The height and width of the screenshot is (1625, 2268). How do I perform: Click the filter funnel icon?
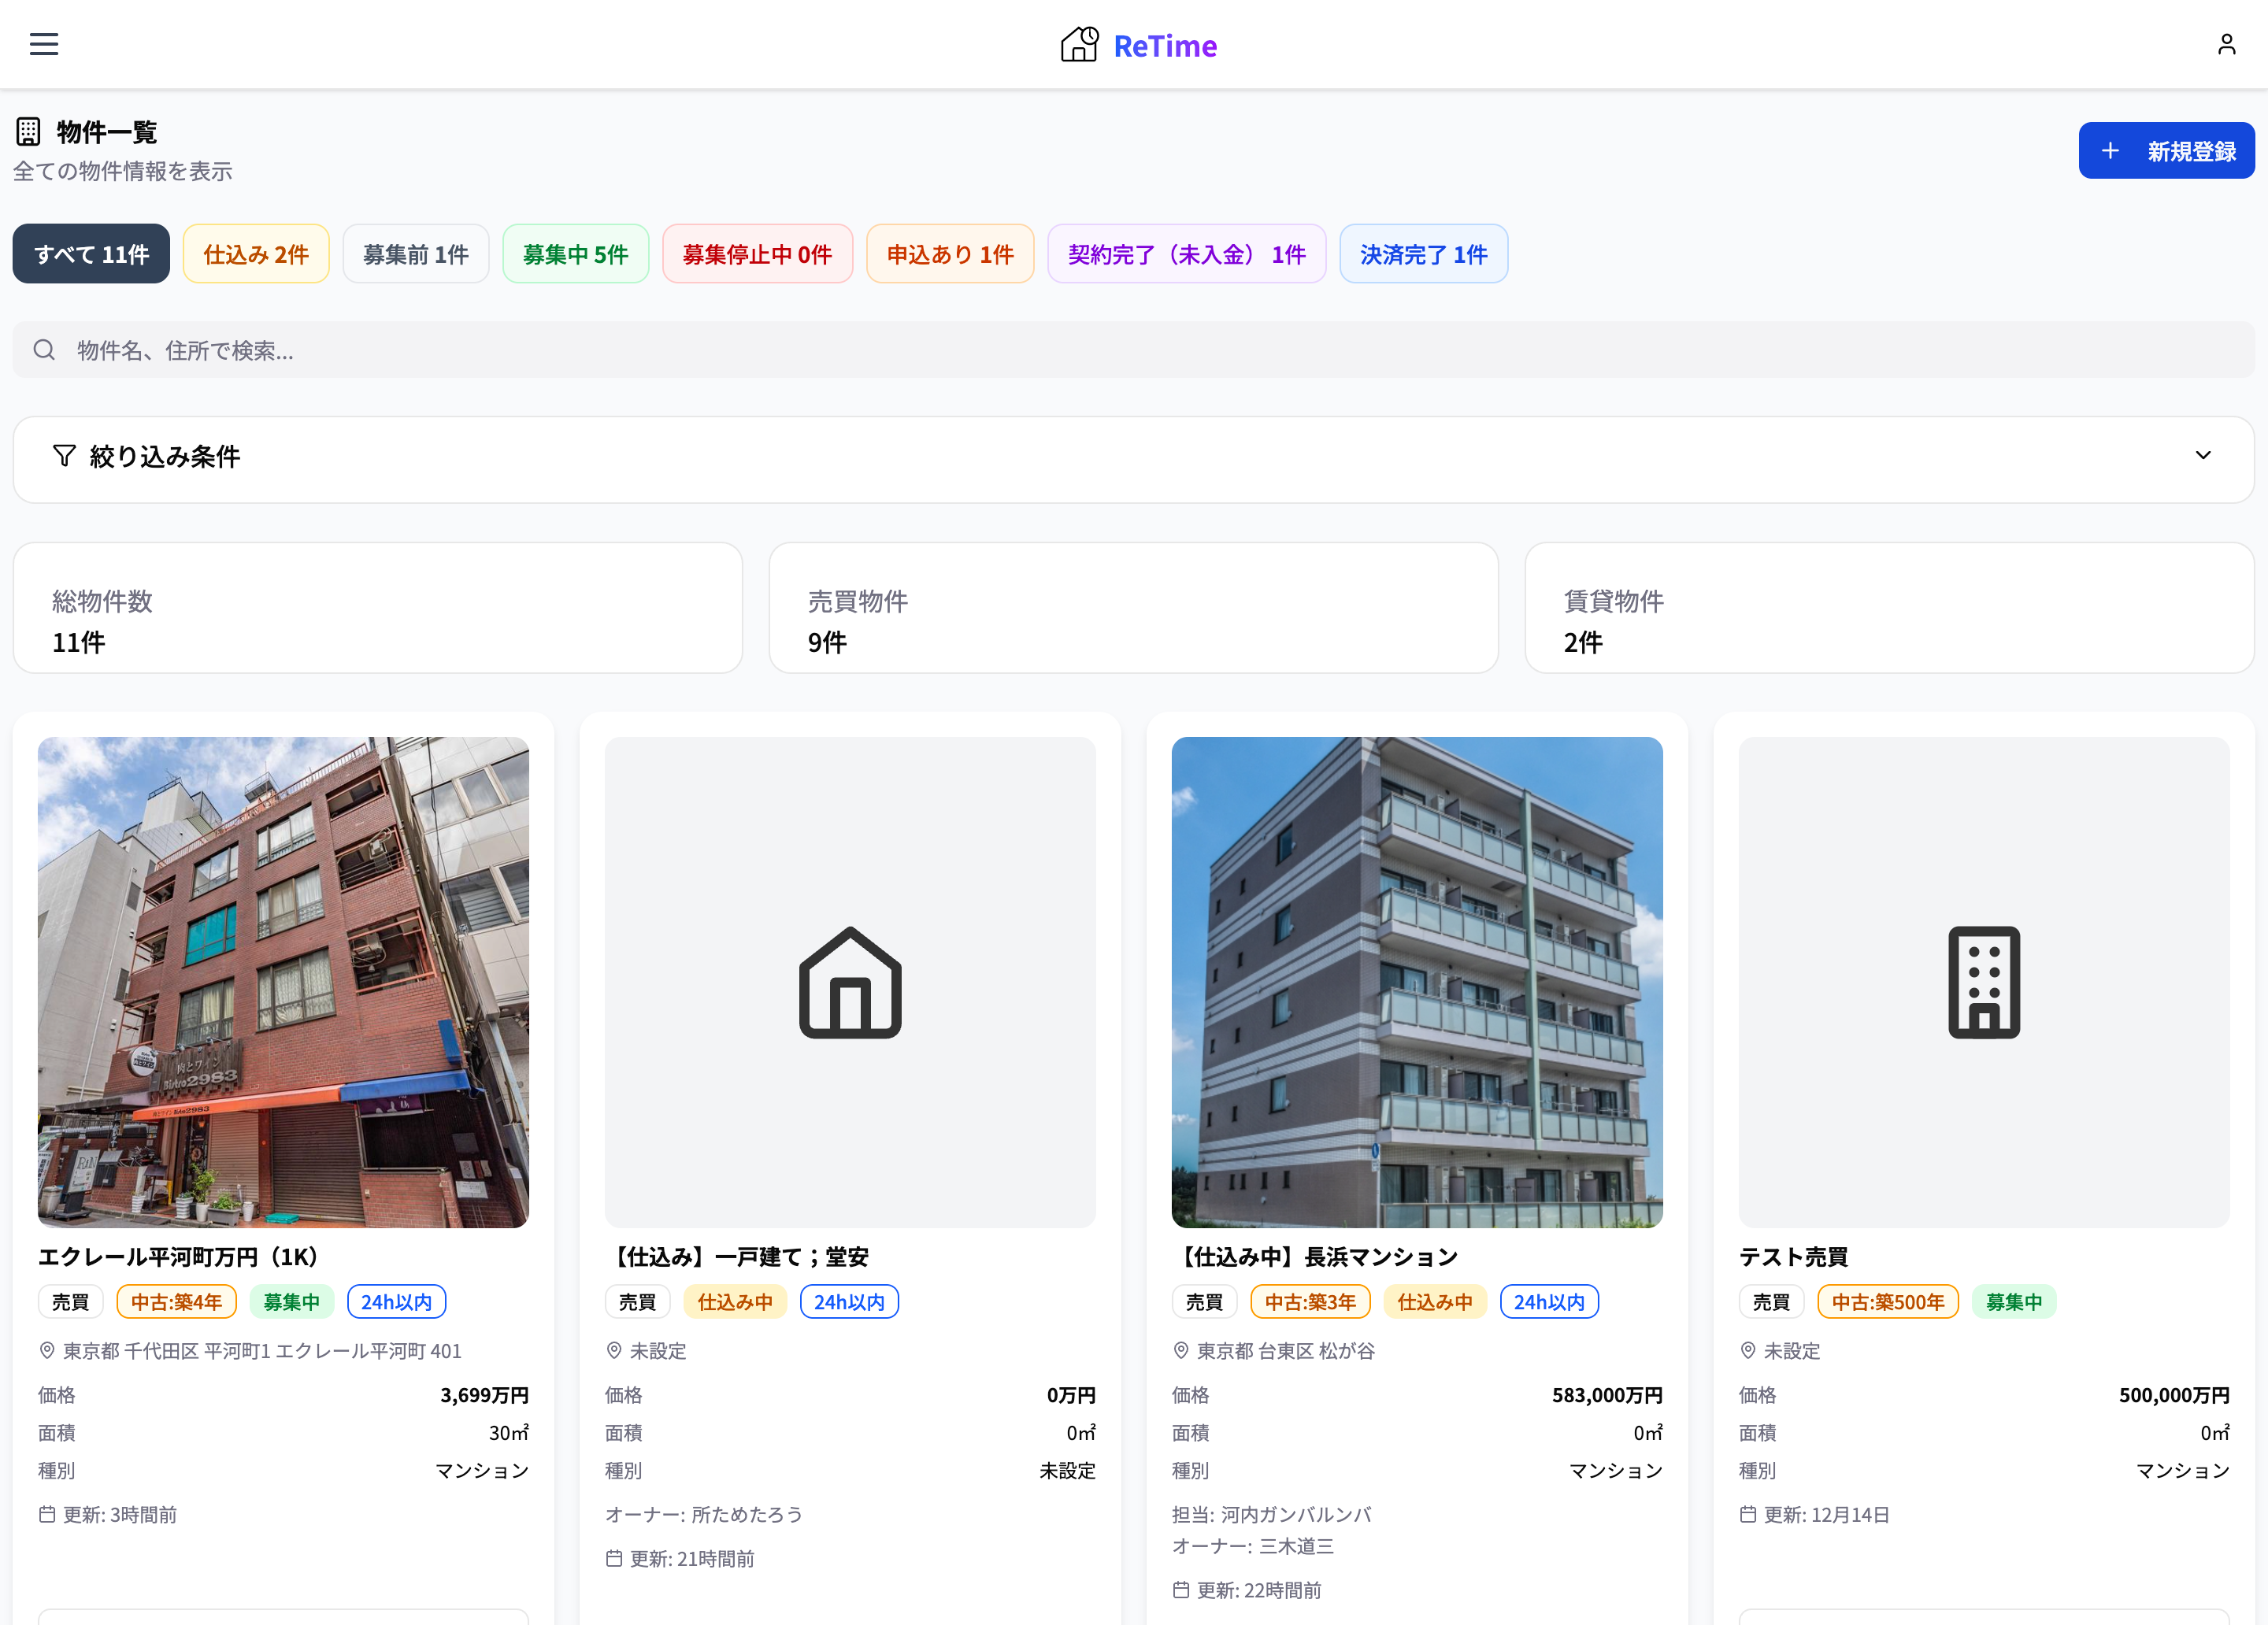(x=64, y=456)
